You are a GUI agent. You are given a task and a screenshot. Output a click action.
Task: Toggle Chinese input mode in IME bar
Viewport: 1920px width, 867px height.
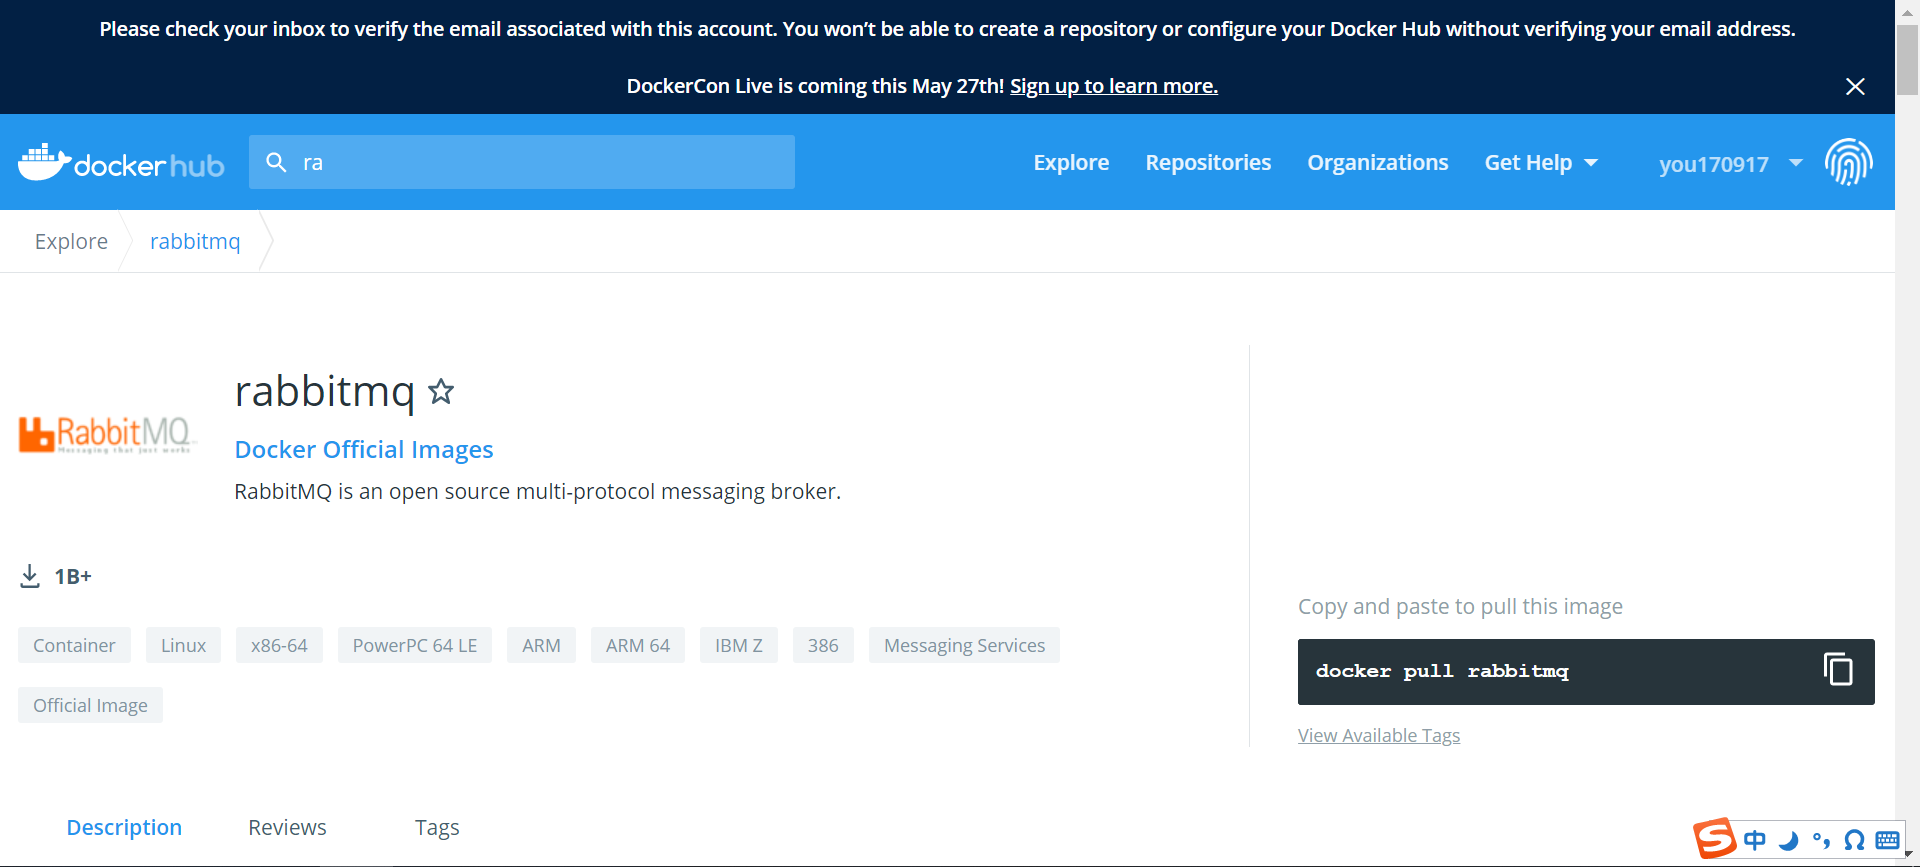[x=1755, y=840]
